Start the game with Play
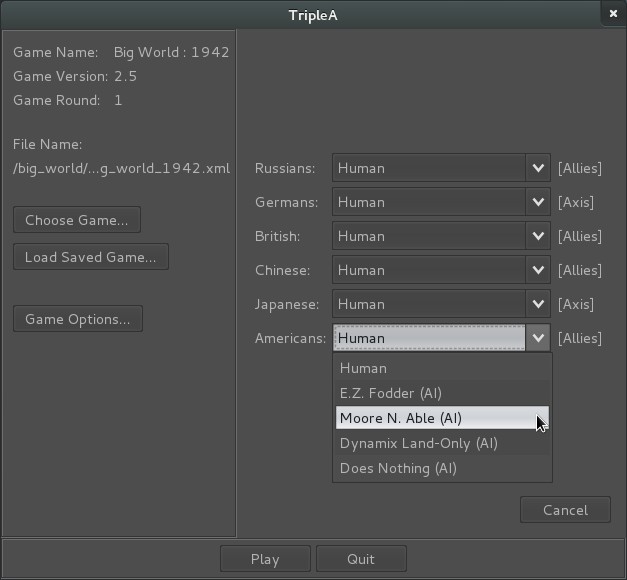Screen dimensions: 627x580 pyautogui.click(x=265, y=559)
